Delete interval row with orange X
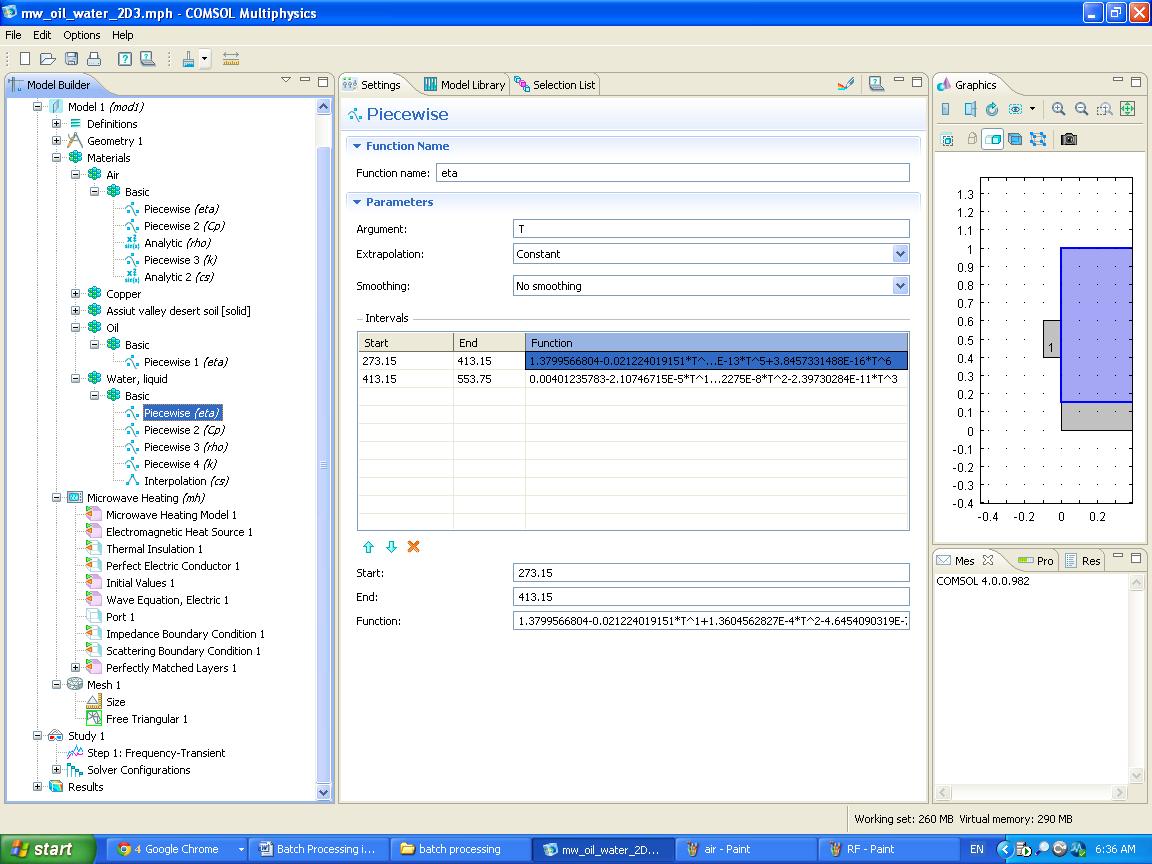 point(414,547)
